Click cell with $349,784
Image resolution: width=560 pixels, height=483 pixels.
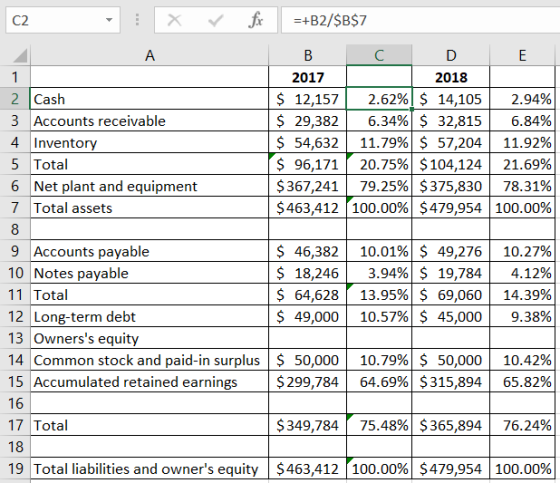[308, 425]
